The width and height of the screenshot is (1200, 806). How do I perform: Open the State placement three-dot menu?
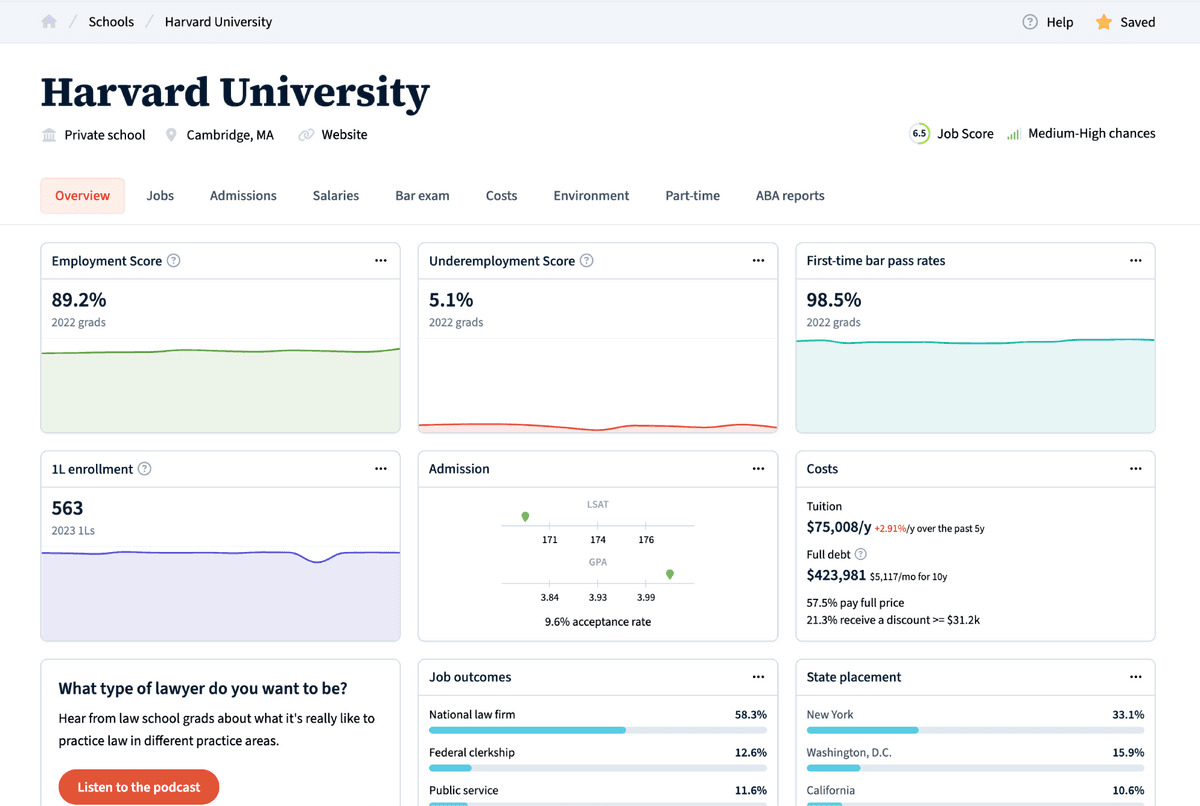click(1135, 677)
